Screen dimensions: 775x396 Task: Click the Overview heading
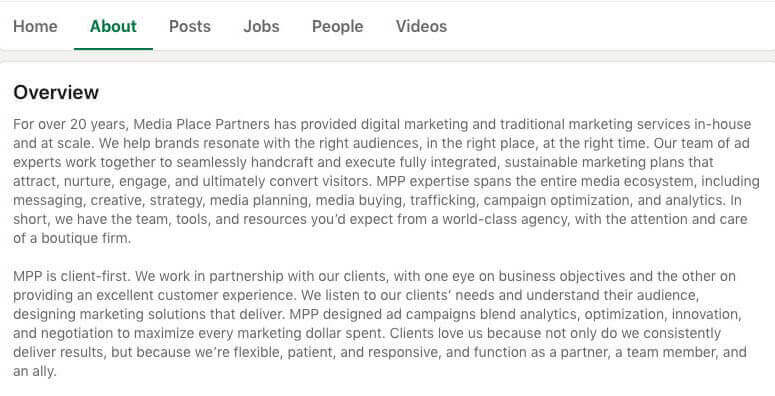[x=56, y=92]
